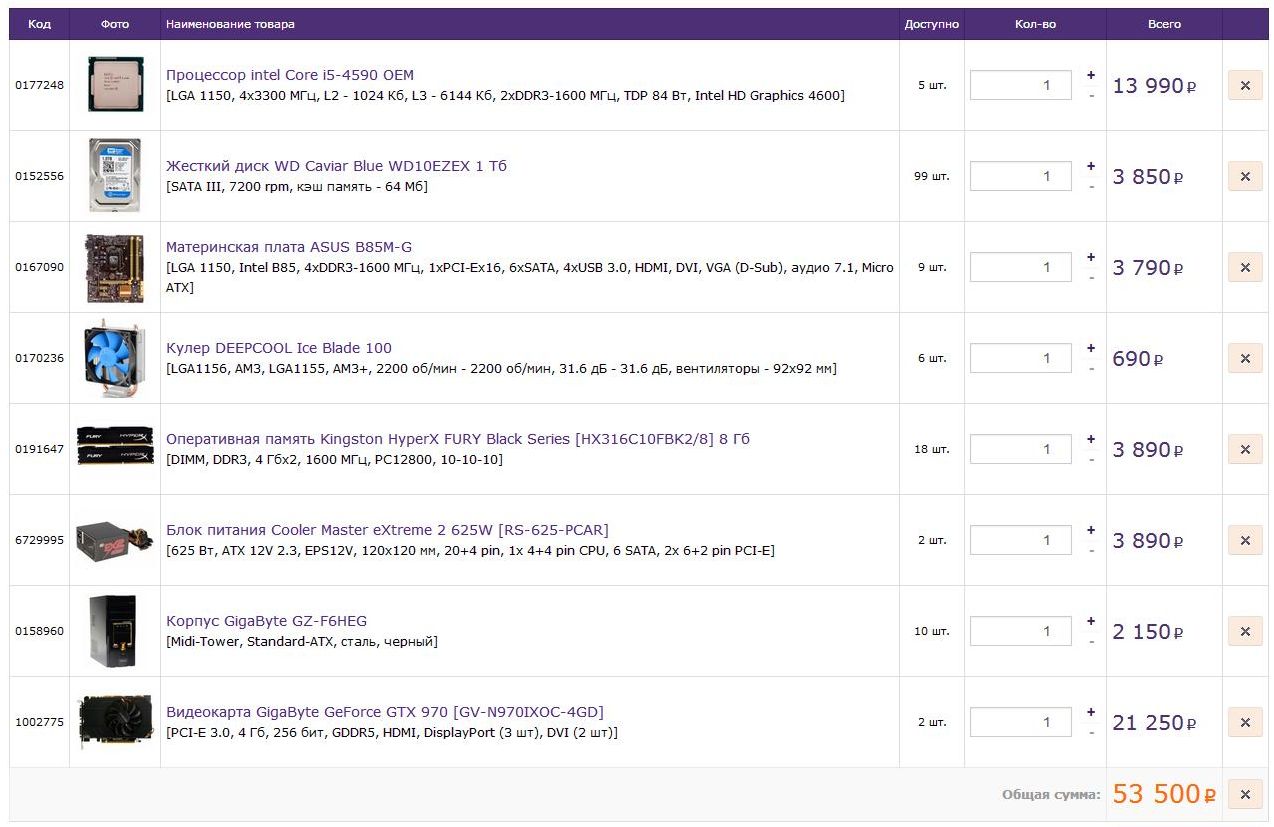This screenshot has height=827, width=1274.
Task: Click Intel Core i5 processor photo thumbnail
Action: coord(115,85)
